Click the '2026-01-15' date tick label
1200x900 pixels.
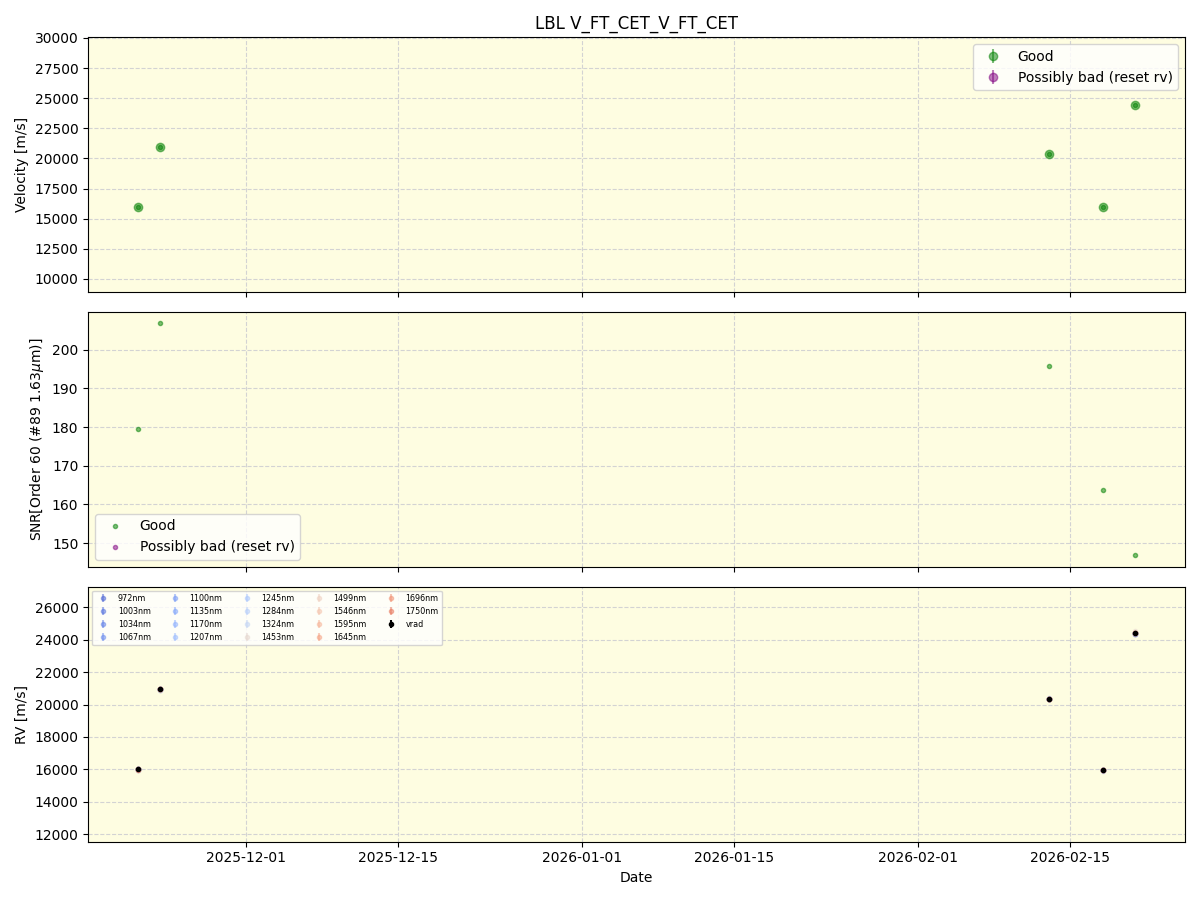click(734, 857)
